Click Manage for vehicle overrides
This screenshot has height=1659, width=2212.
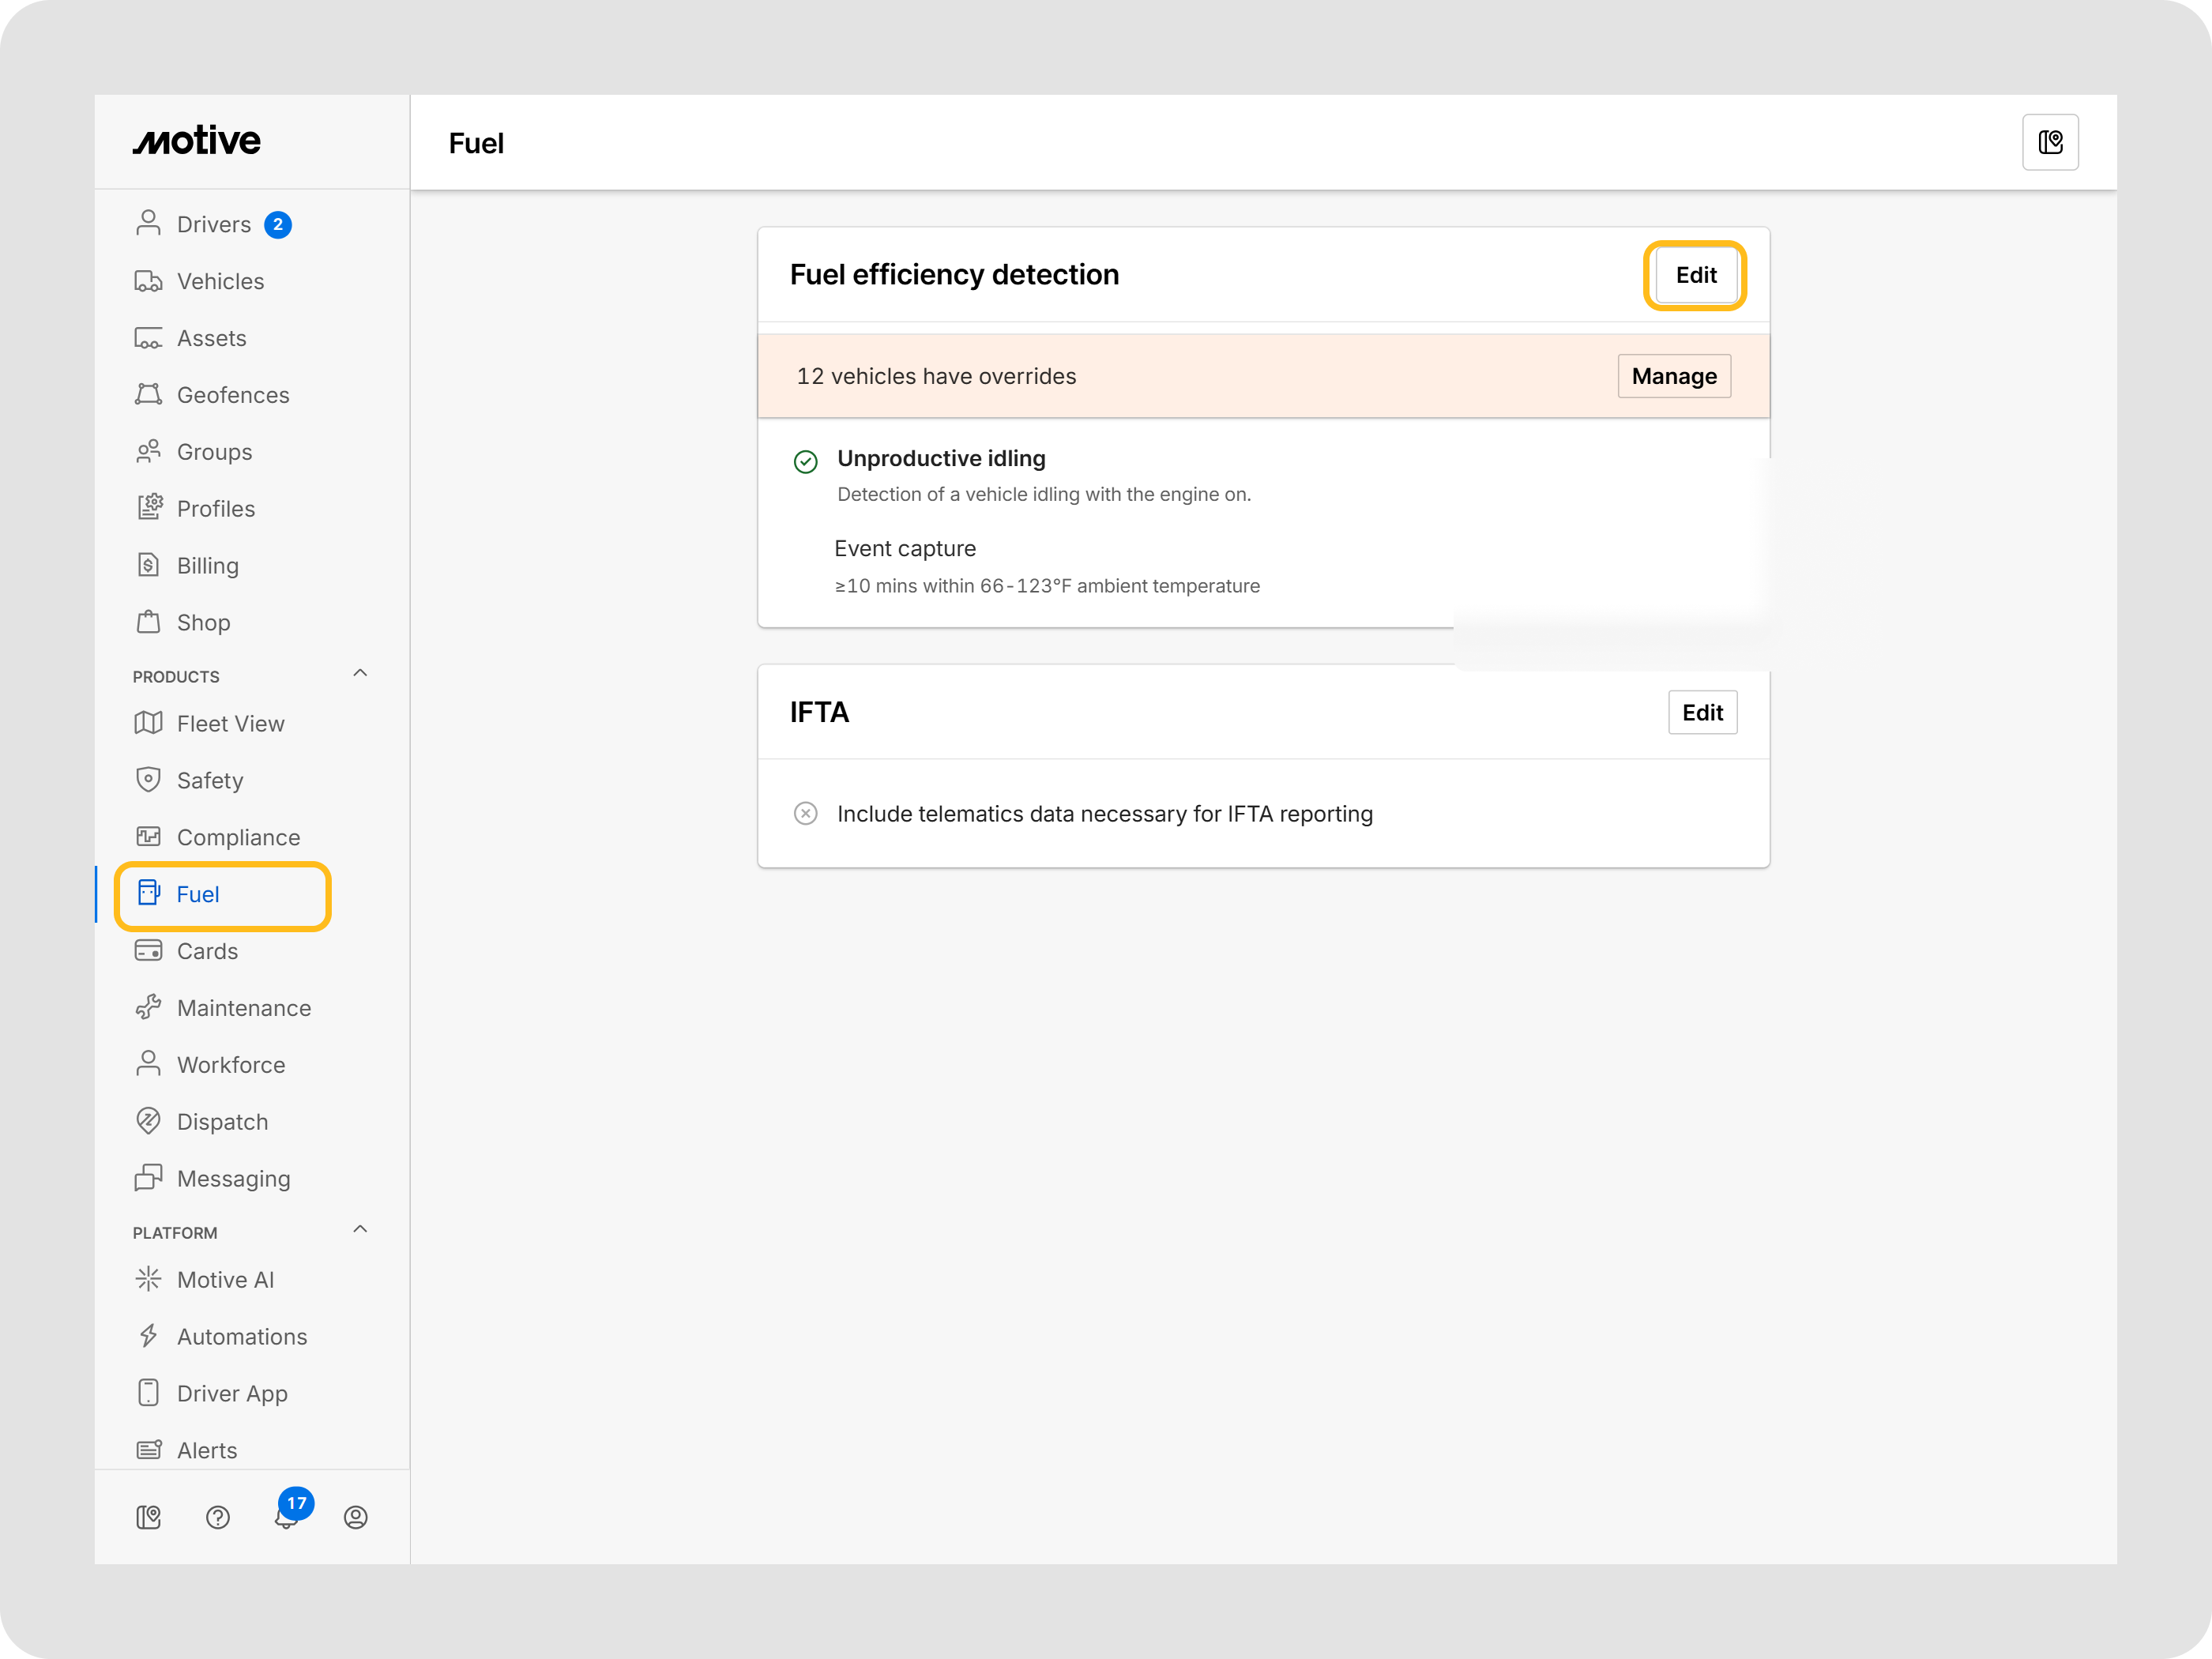[1674, 376]
